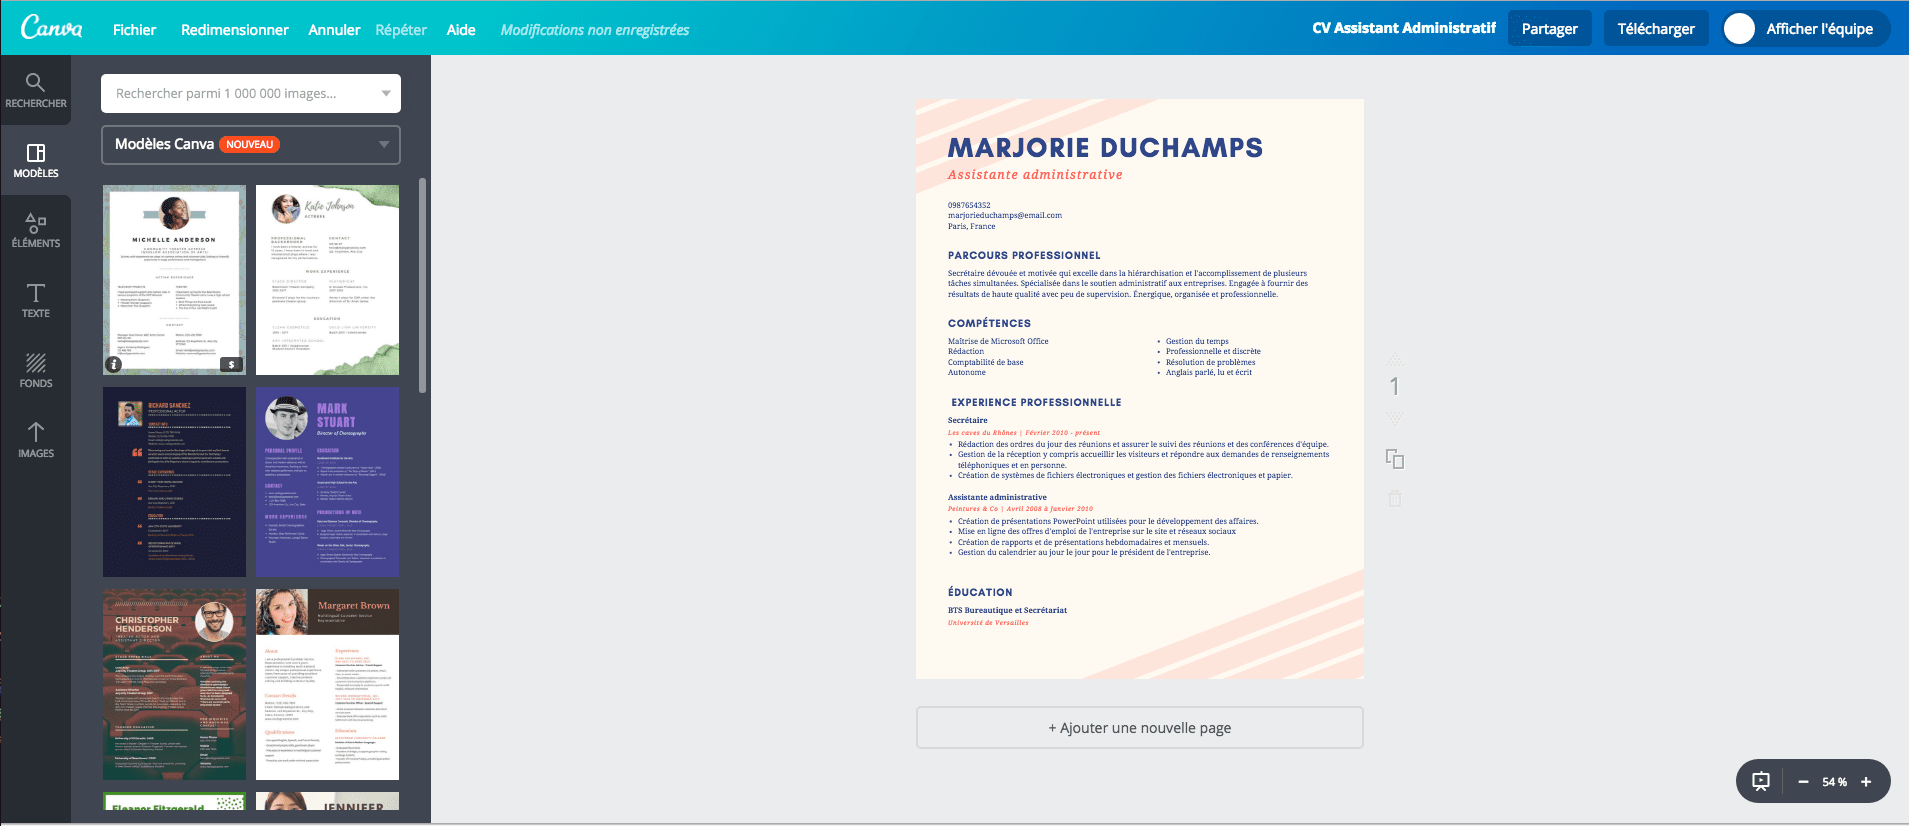Viewport: 1909px width, 826px height.
Task: Zoom in with the plus button
Action: point(1866,782)
